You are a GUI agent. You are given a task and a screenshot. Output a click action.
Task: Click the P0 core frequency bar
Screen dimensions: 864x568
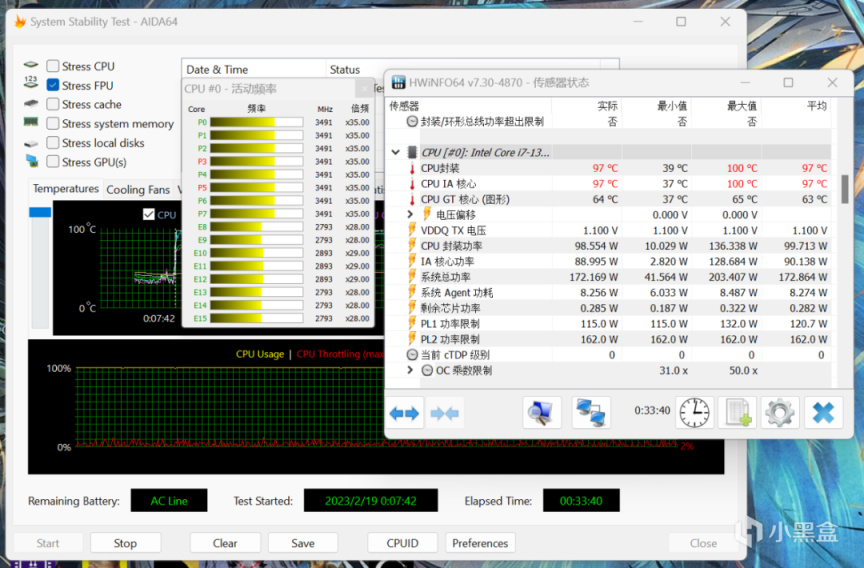(x=256, y=122)
